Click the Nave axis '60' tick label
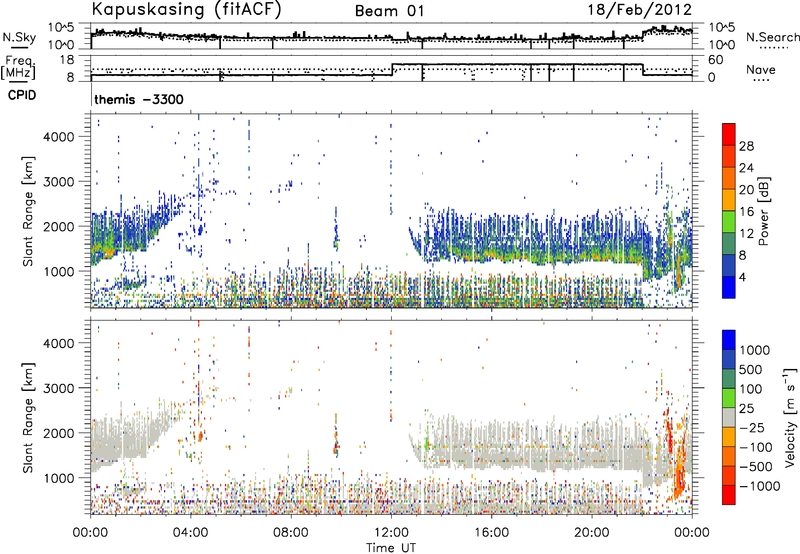The height and width of the screenshot is (554, 800). tap(715, 60)
